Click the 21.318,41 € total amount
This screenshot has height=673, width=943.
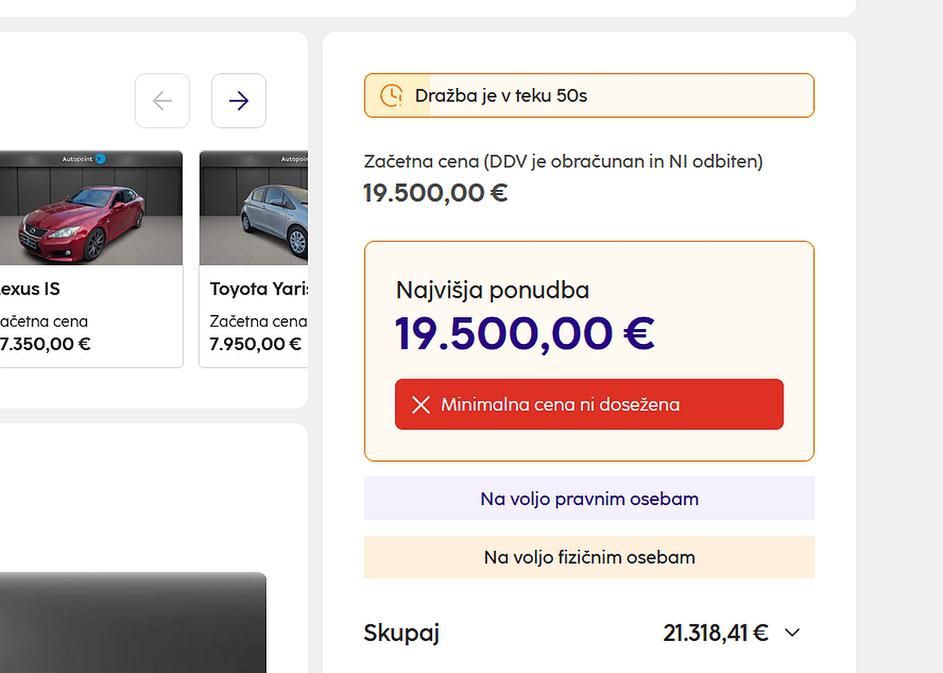tap(715, 632)
